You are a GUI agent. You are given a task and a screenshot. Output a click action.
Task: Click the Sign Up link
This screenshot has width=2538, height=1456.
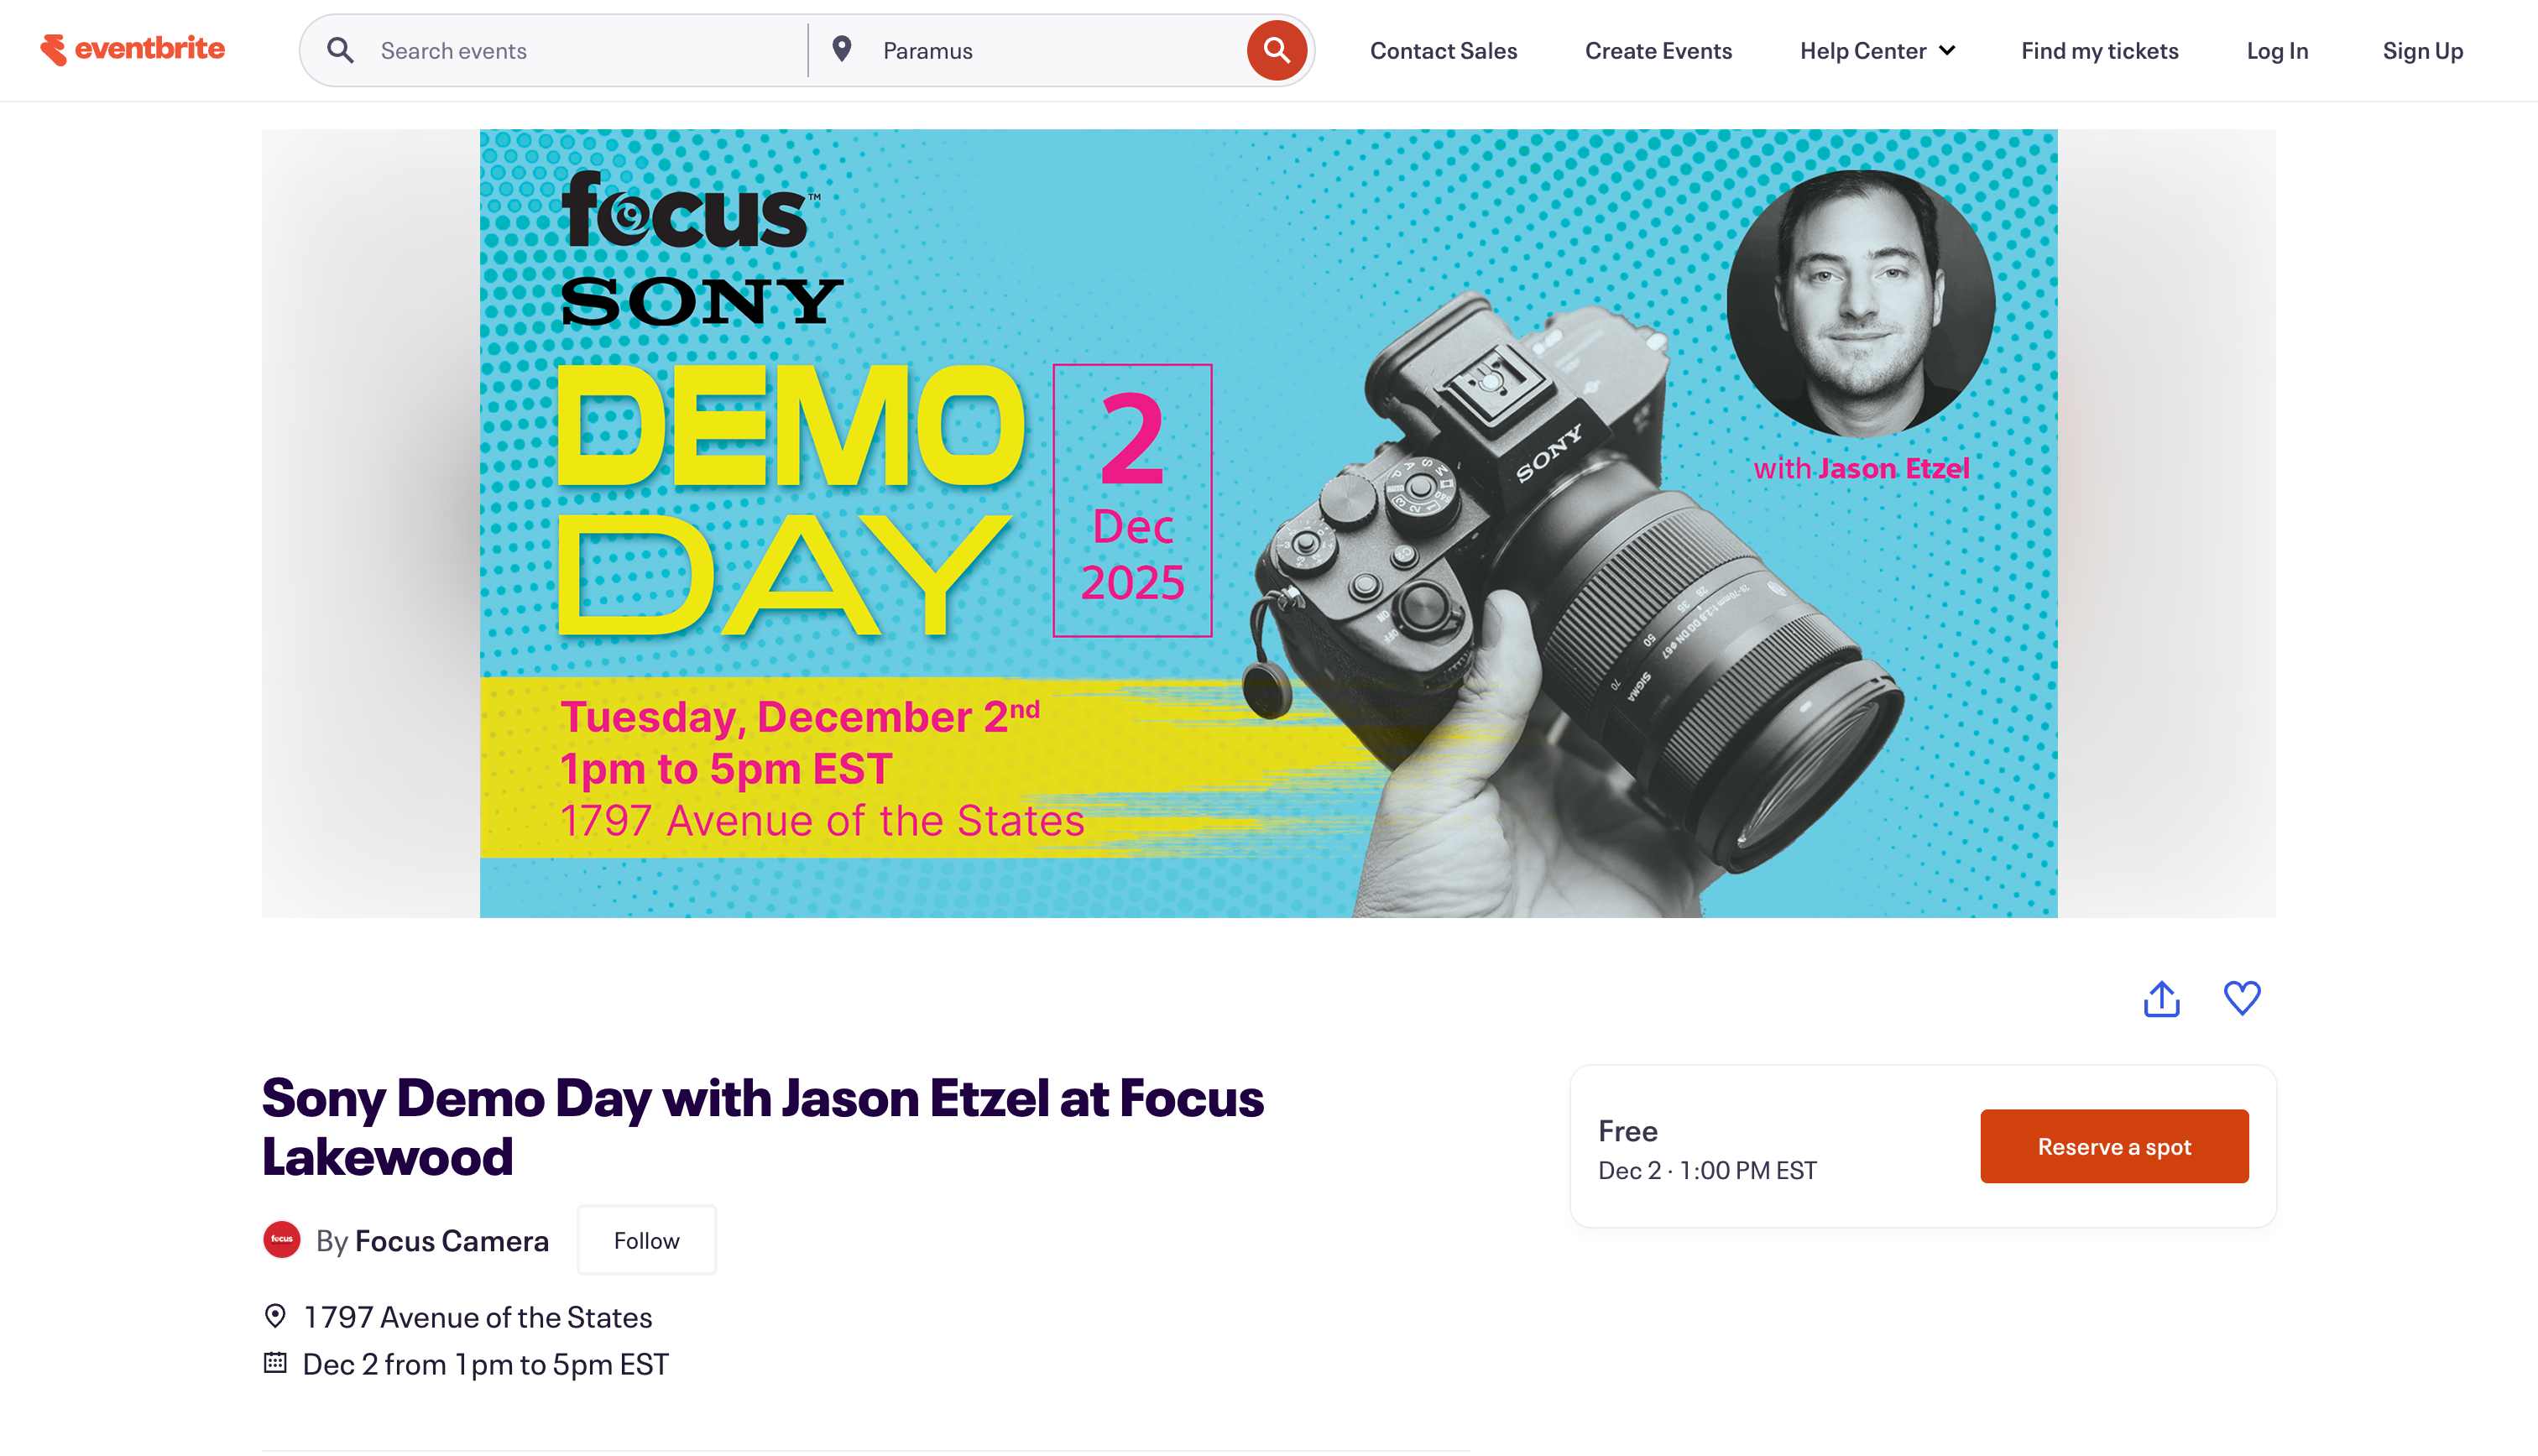(2422, 51)
